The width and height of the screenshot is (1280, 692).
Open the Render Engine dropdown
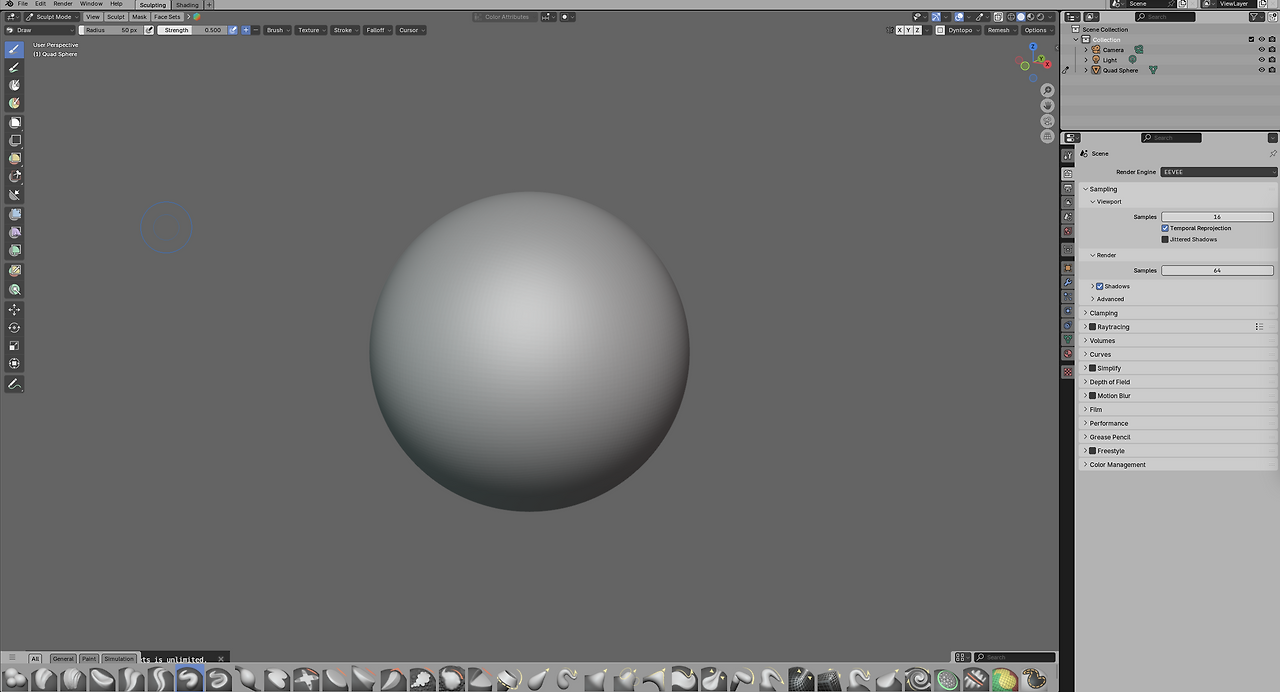coord(1217,172)
